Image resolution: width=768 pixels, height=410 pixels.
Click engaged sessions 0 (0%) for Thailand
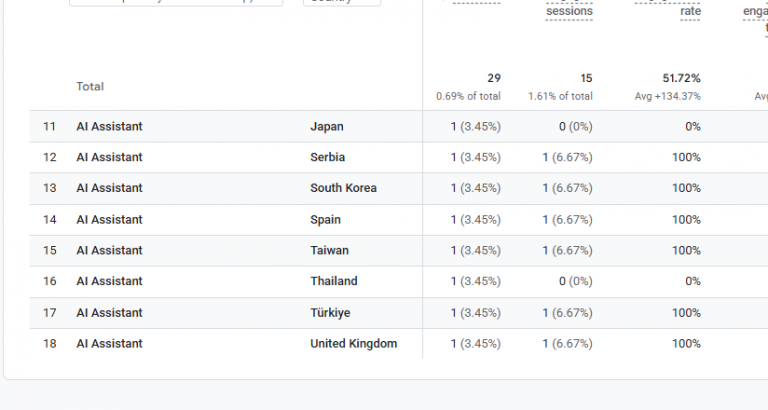click(x=576, y=282)
